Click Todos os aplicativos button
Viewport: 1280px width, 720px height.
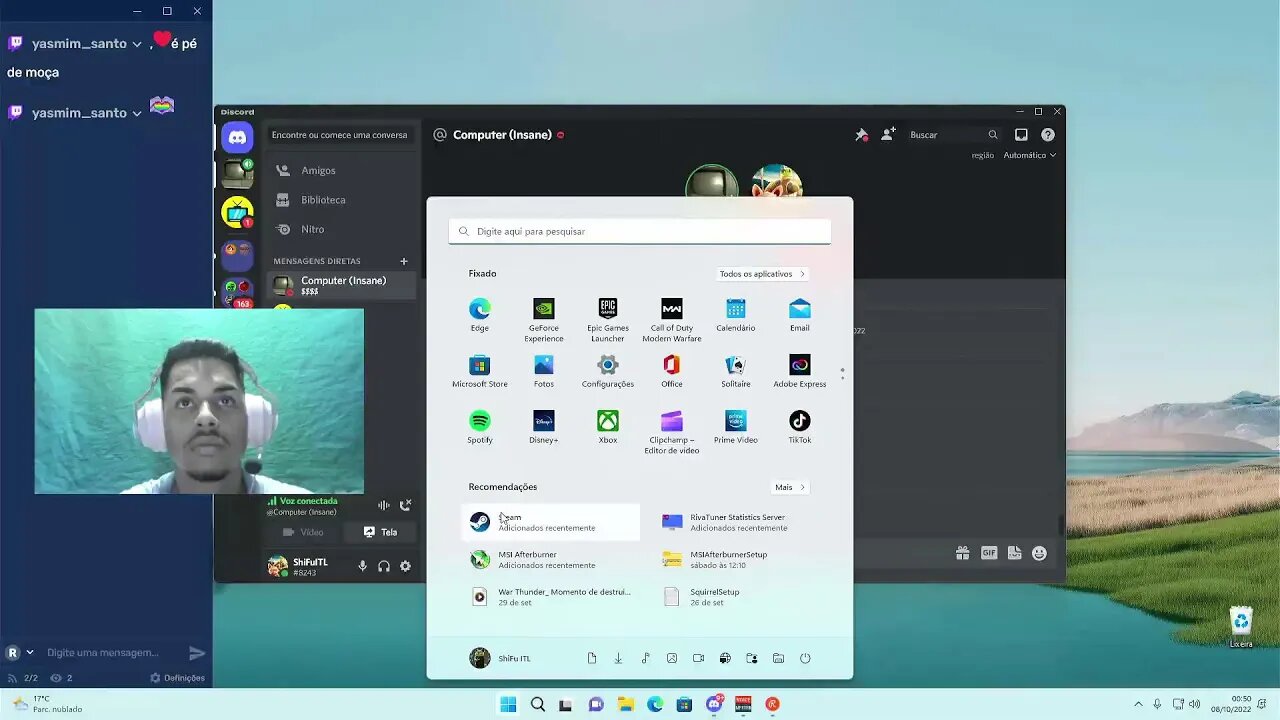point(762,274)
